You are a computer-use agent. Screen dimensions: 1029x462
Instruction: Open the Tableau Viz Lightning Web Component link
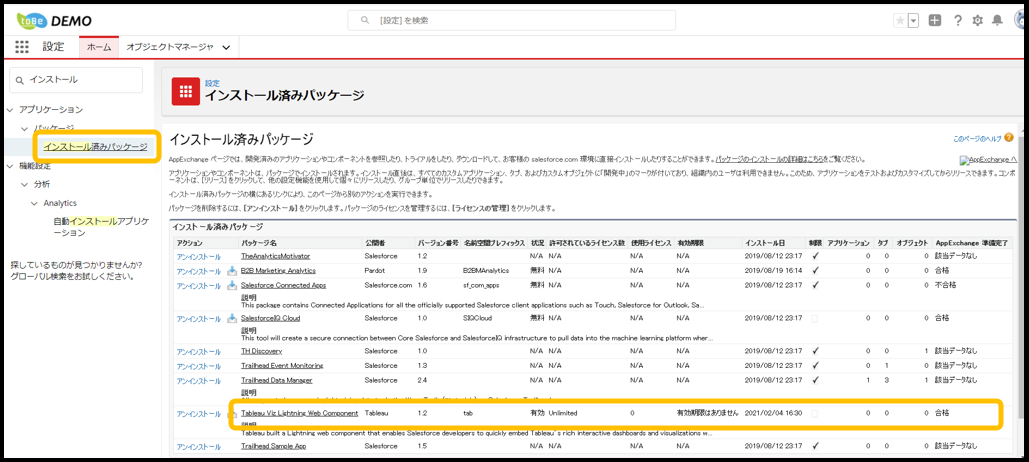[299, 413]
